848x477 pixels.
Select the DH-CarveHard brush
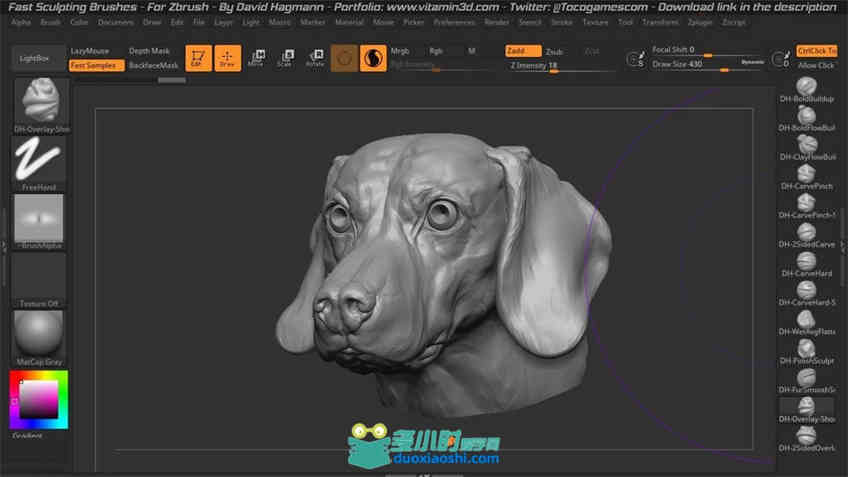[x=806, y=265]
